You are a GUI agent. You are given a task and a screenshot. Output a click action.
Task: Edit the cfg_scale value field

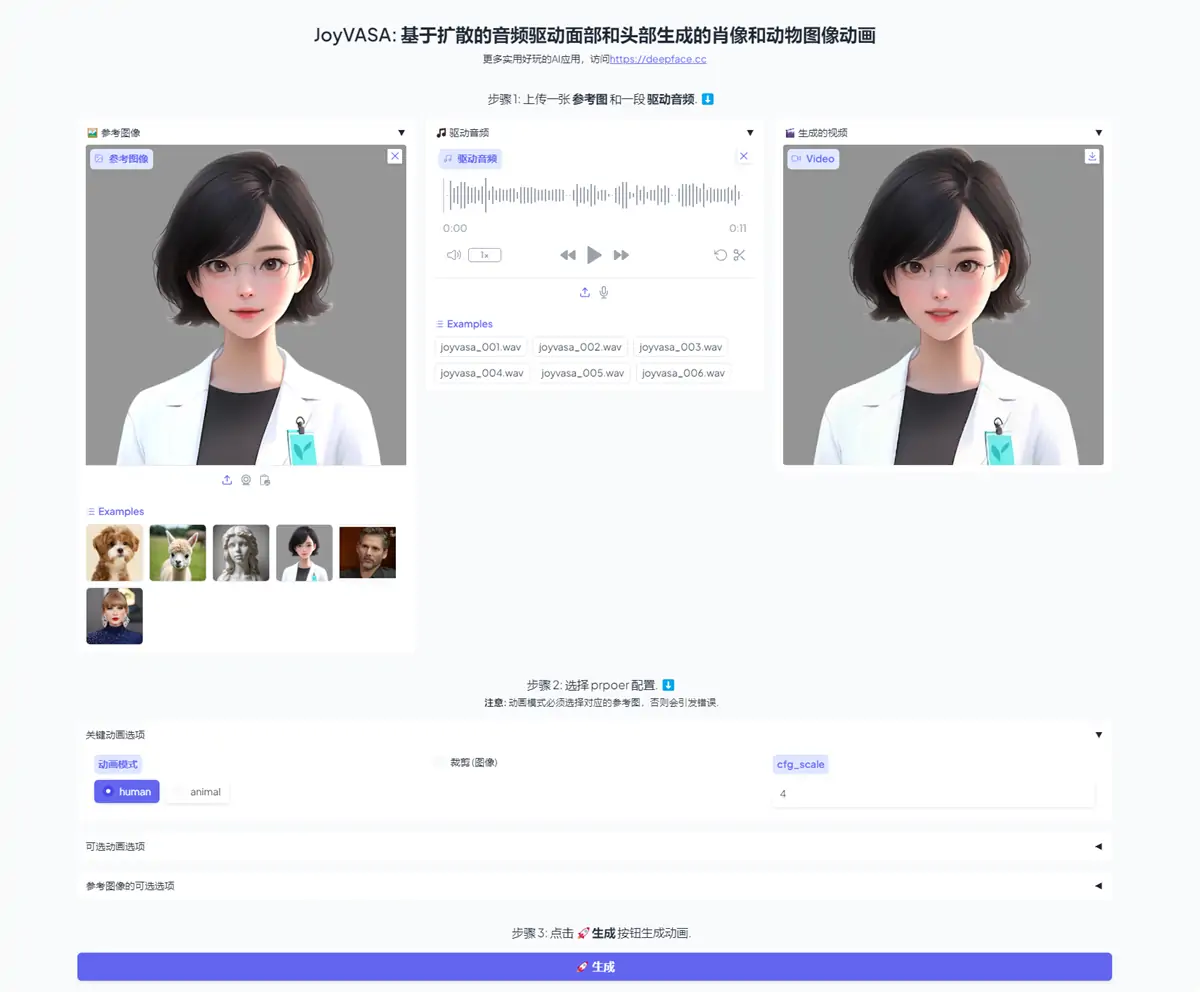tap(934, 794)
